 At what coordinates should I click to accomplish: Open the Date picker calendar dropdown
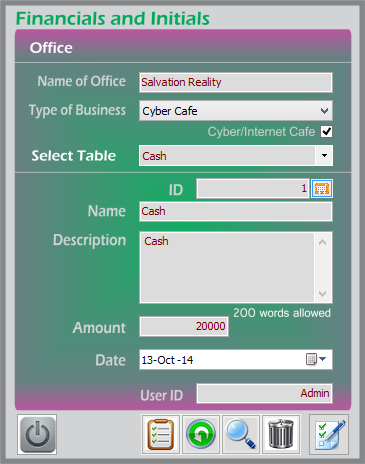[316, 359]
